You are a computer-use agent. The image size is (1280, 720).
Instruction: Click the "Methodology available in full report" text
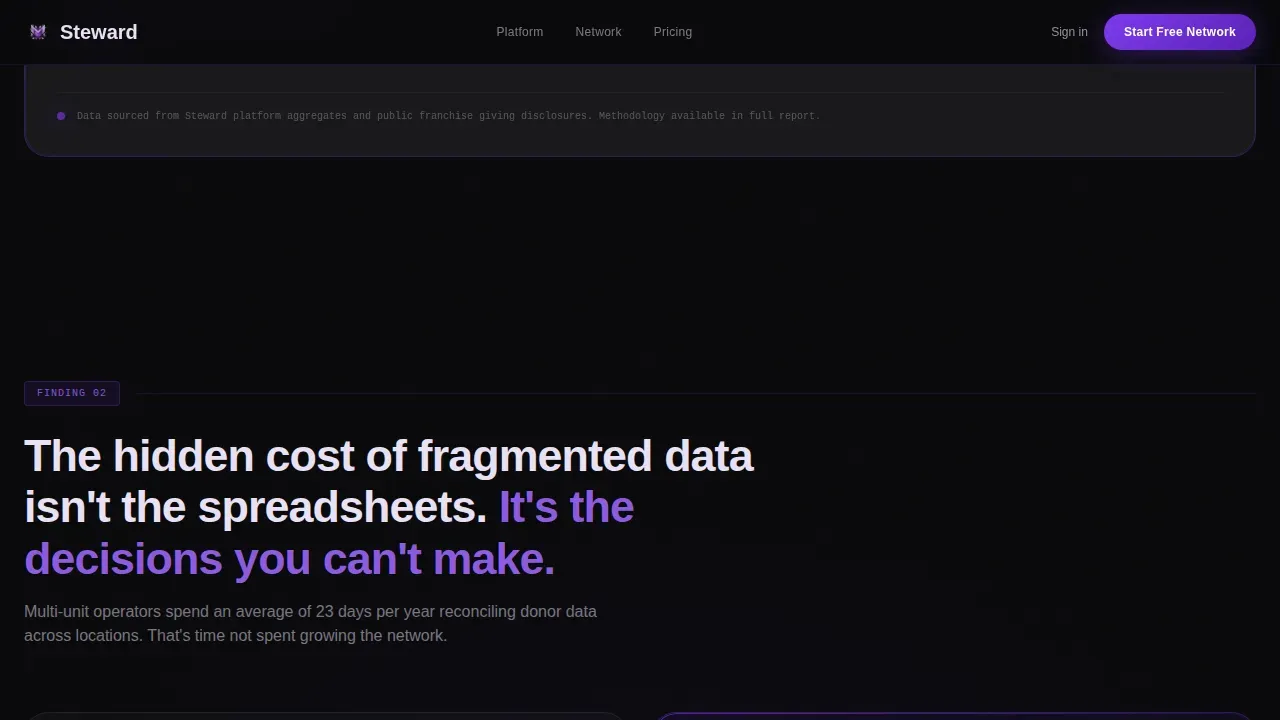(709, 116)
